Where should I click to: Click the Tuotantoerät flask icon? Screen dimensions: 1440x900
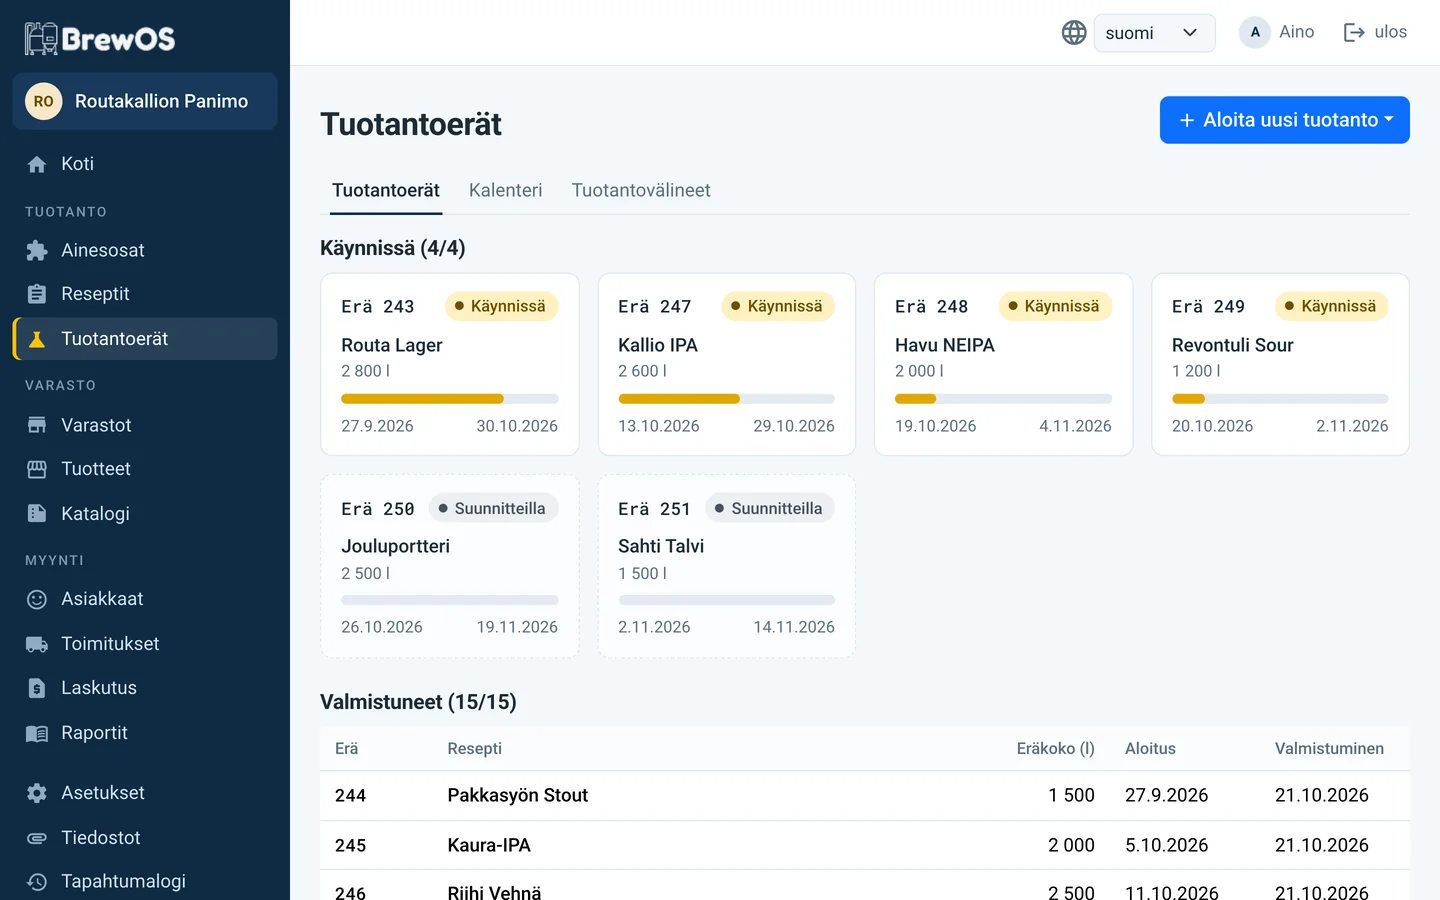tap(37, 339)
